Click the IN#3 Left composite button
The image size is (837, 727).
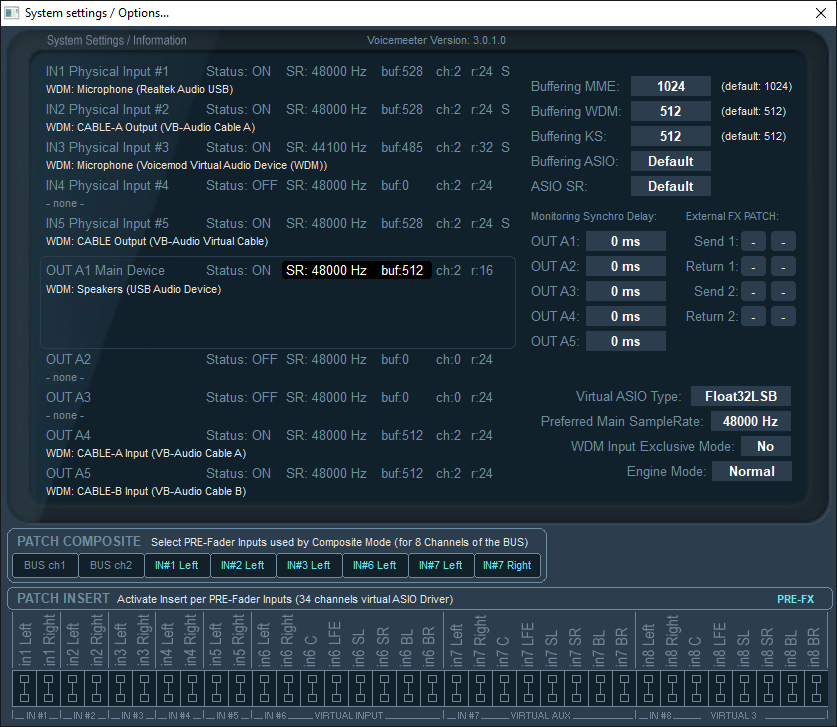click(309, 565)
